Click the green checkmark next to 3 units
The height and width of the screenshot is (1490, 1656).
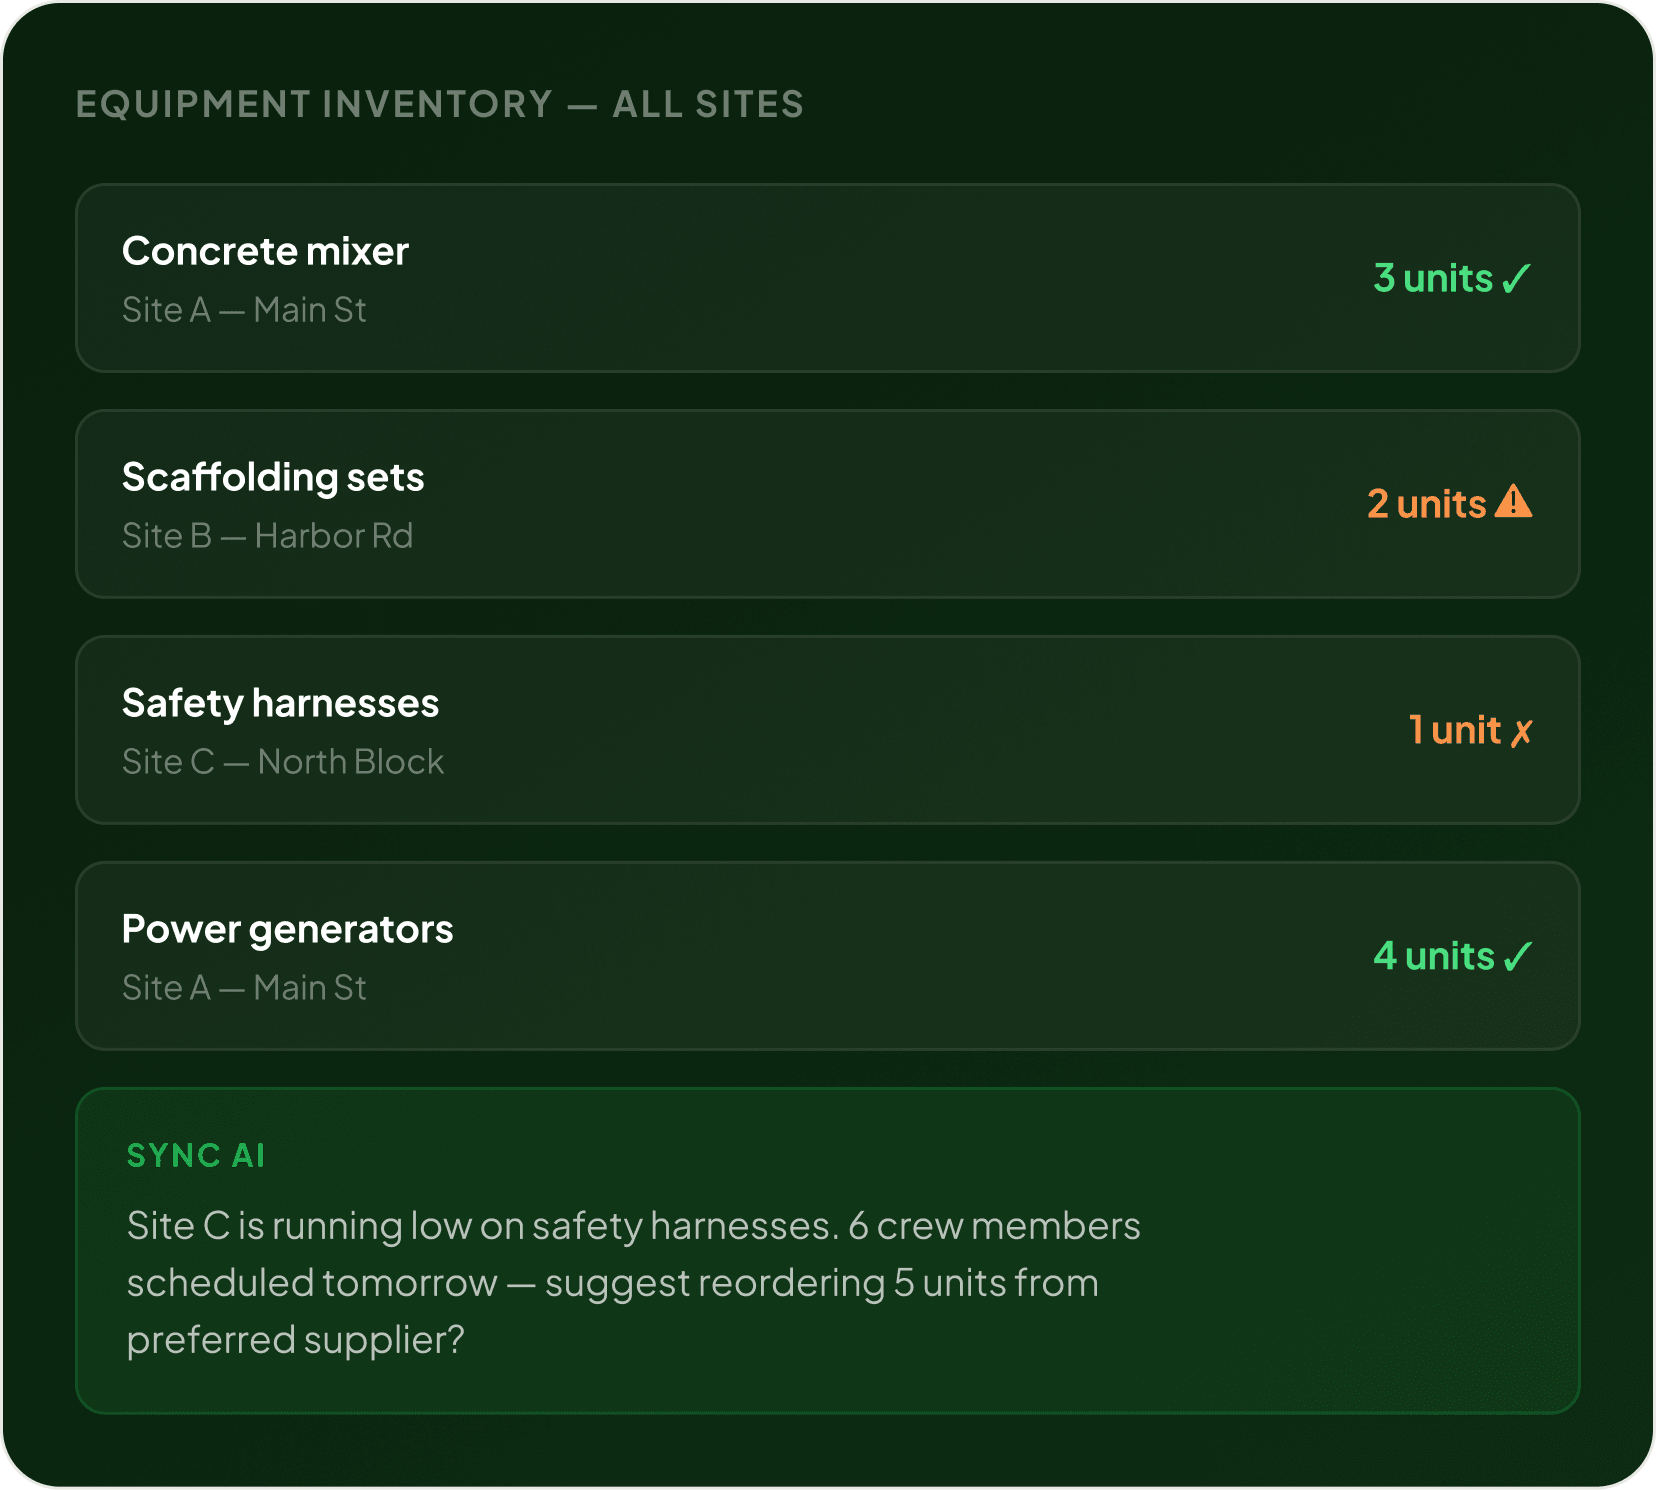(1516, 279)
